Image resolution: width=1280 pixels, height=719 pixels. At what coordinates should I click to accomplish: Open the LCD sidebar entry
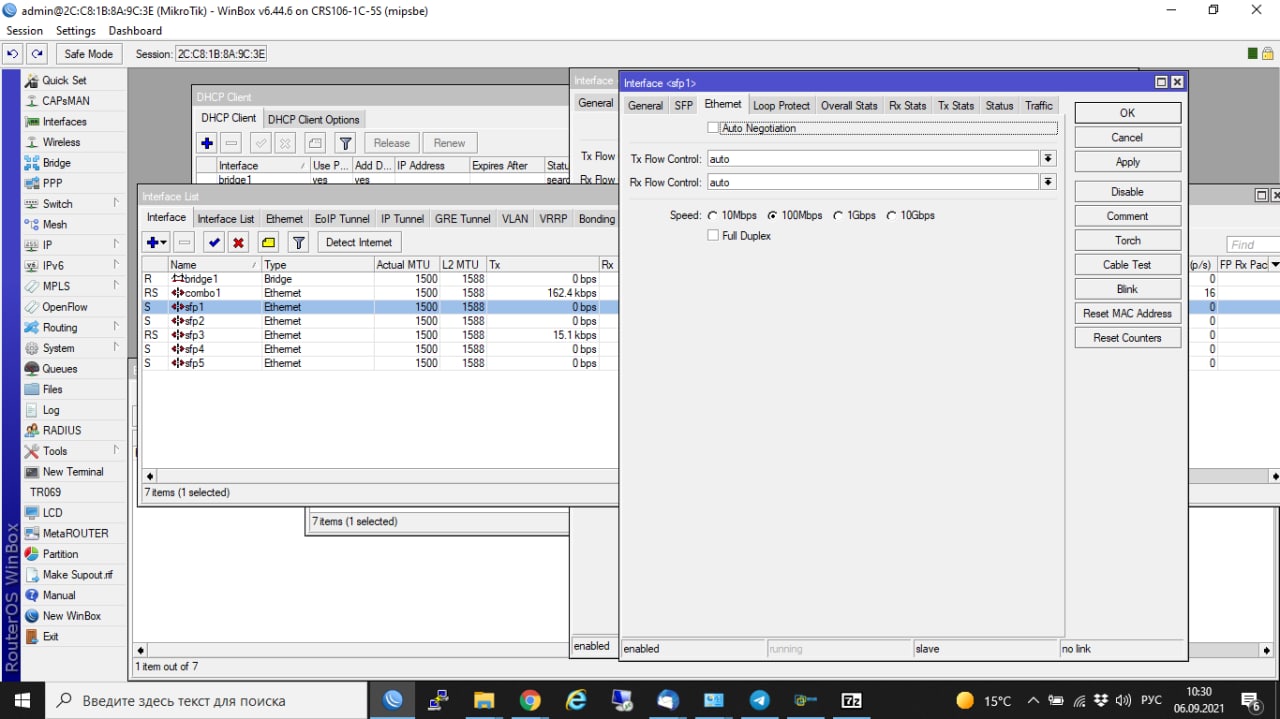pyautogui.click(x=52, y=513)
